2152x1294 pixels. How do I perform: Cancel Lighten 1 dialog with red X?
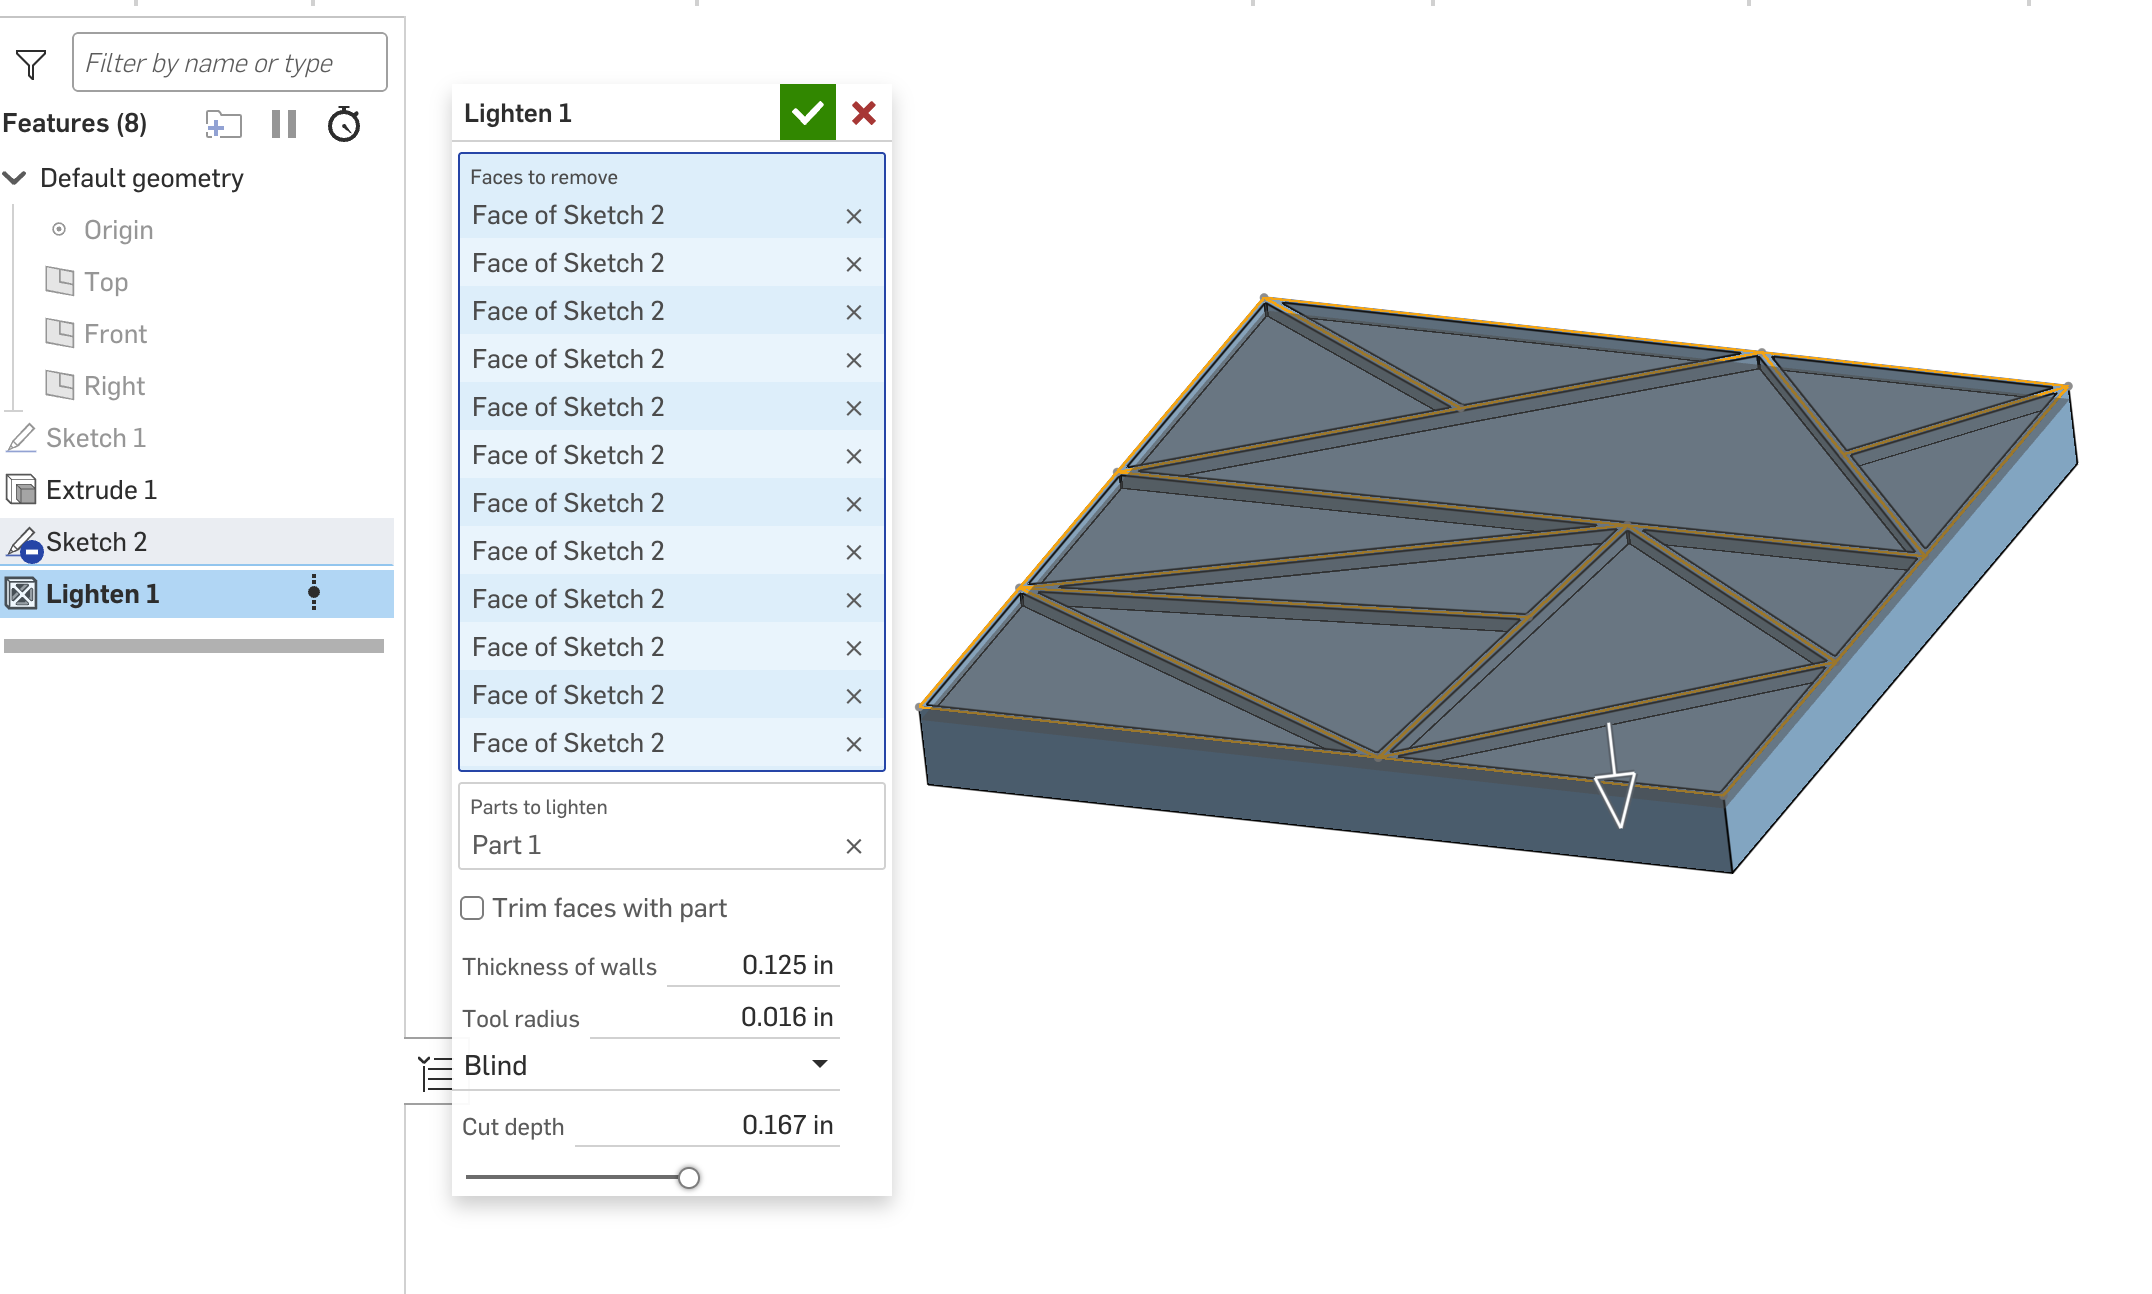pyautogui.click(x=864, y=113)
